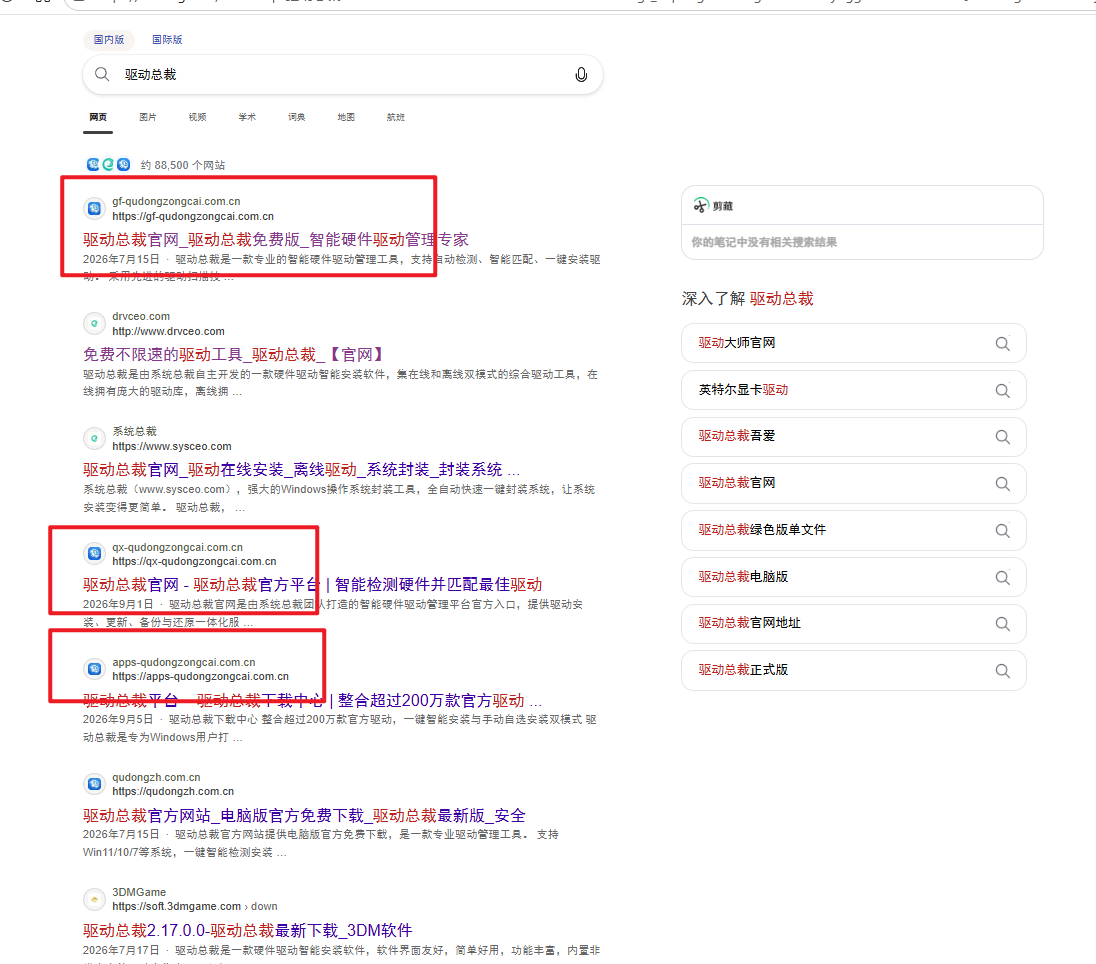Click the https://gf-qudongzongcai.com.cn URL
Screen dimensions: 1096x964
pyautogui.click(x=193, y=217)
